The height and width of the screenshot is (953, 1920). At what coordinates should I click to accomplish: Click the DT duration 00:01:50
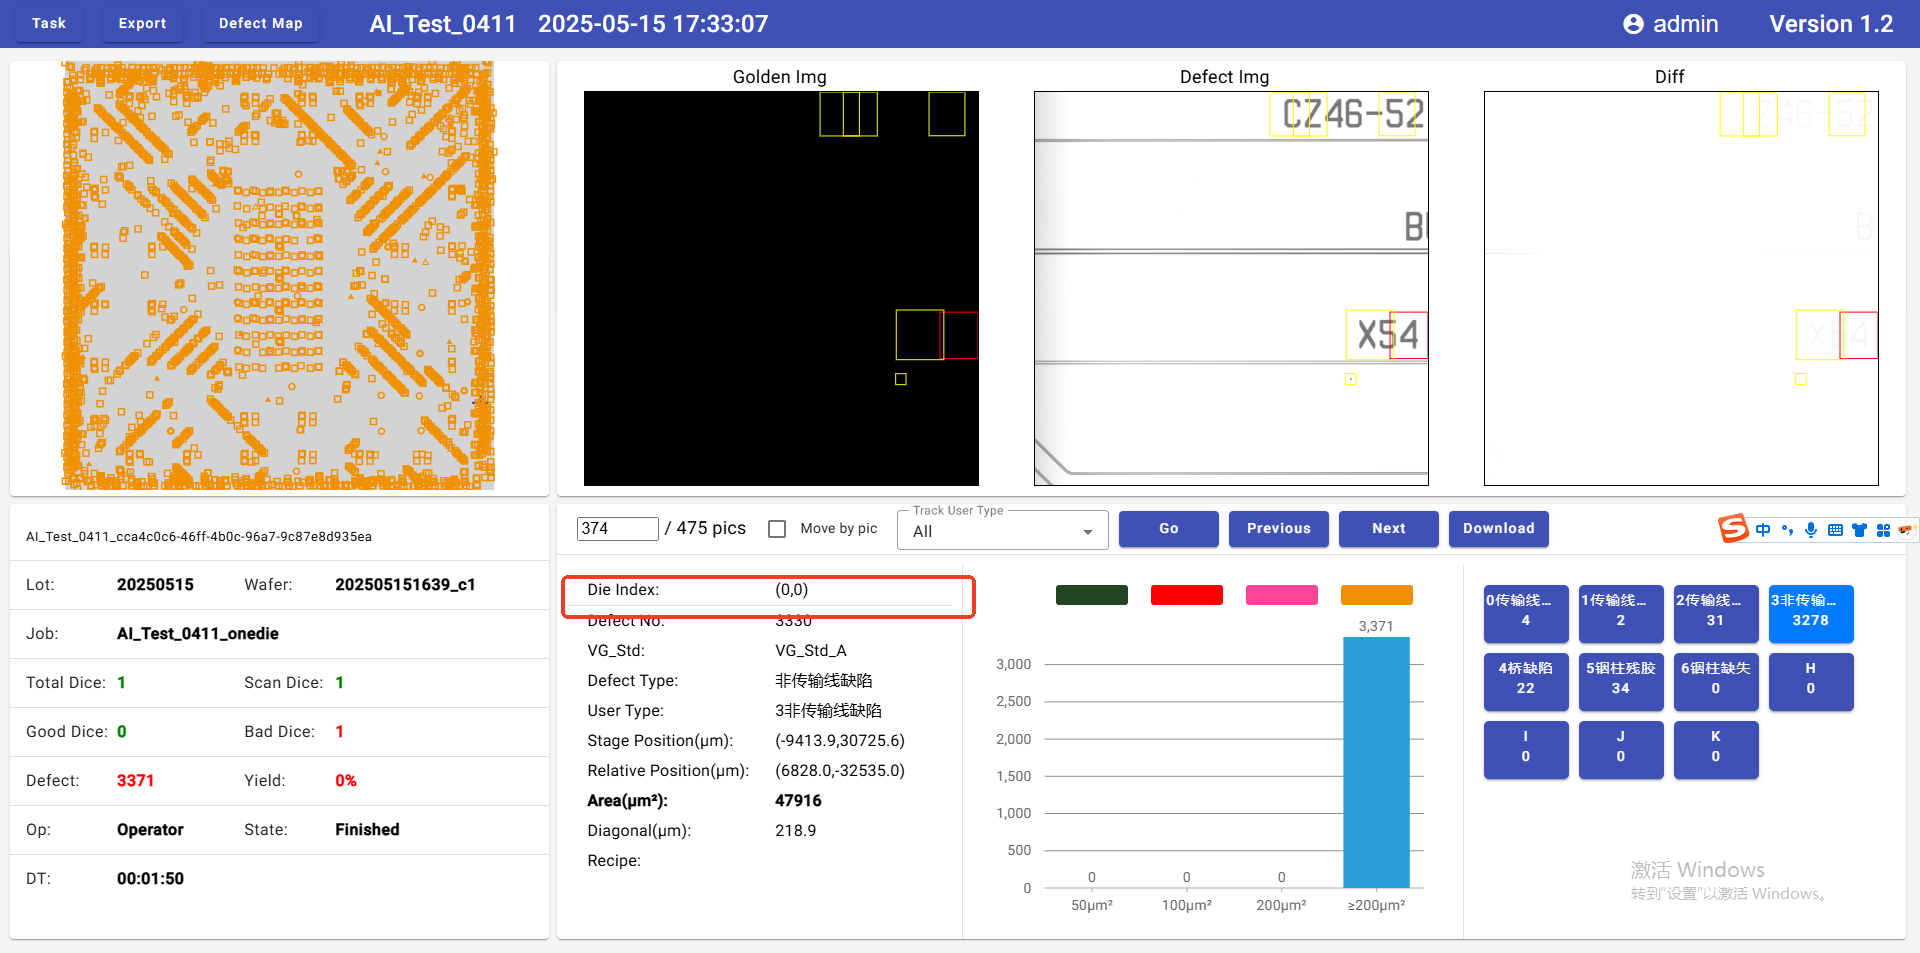coord(150,879)
